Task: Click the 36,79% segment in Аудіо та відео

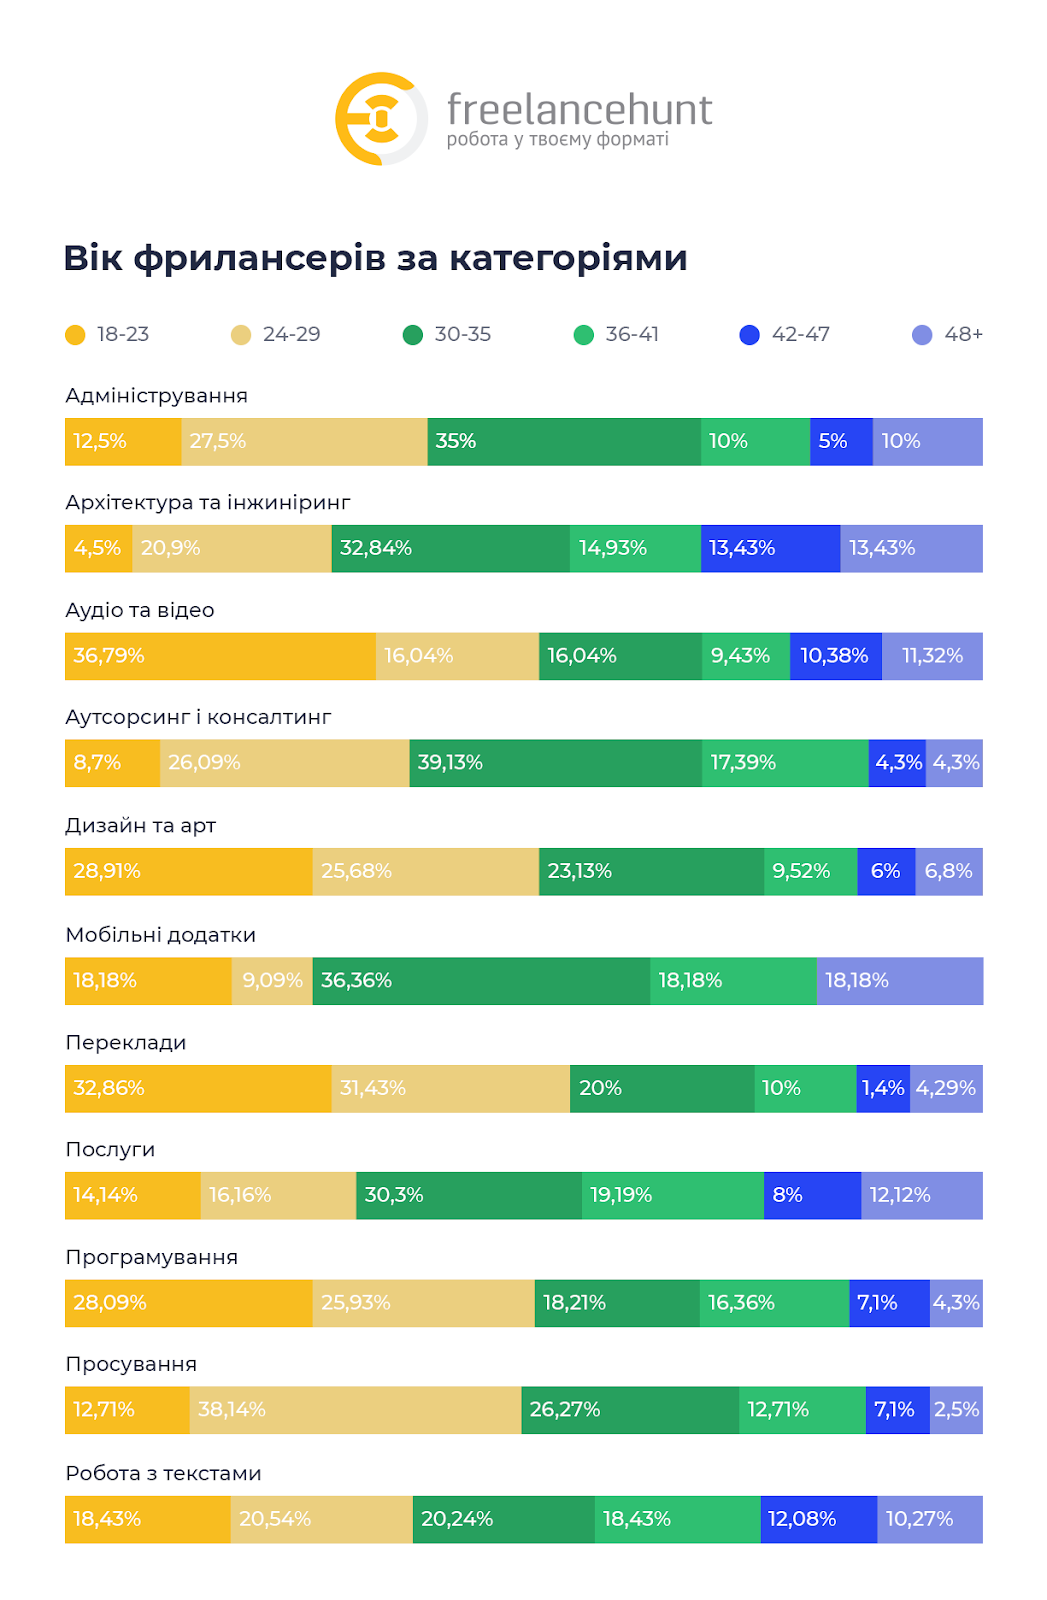Action: point(220,656)
